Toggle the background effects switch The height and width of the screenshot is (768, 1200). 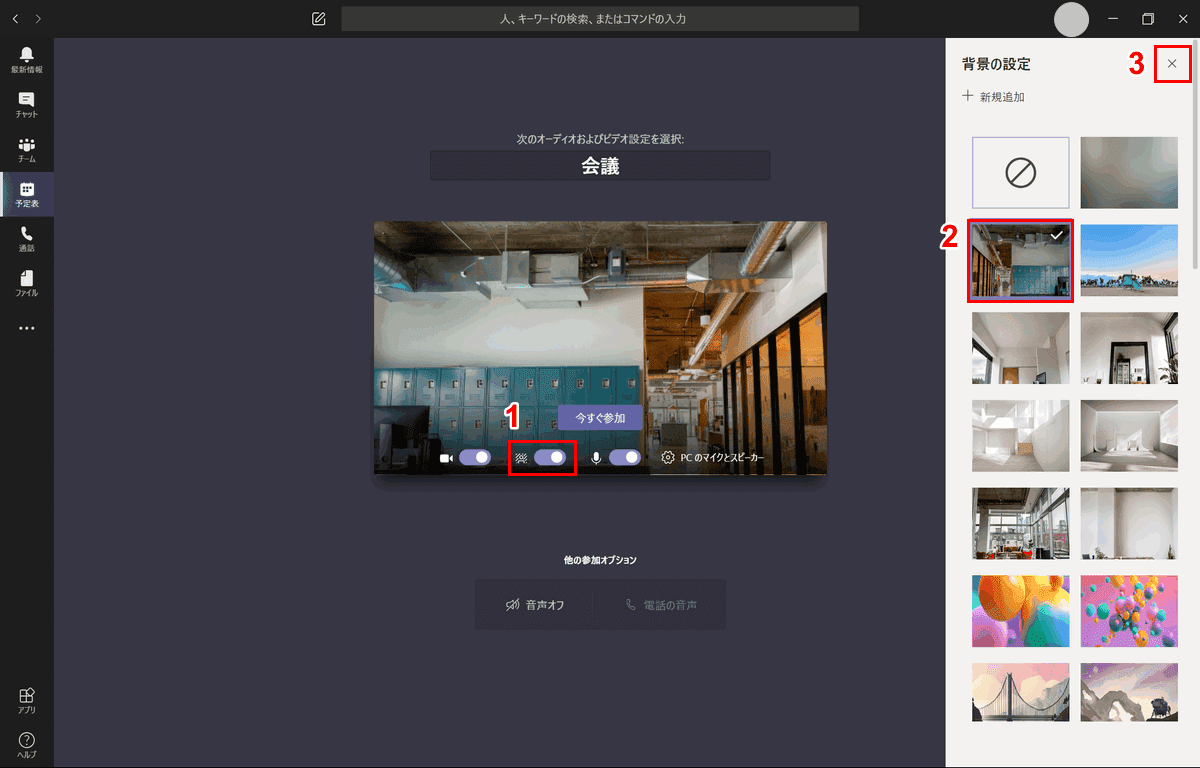click(550, 458)
